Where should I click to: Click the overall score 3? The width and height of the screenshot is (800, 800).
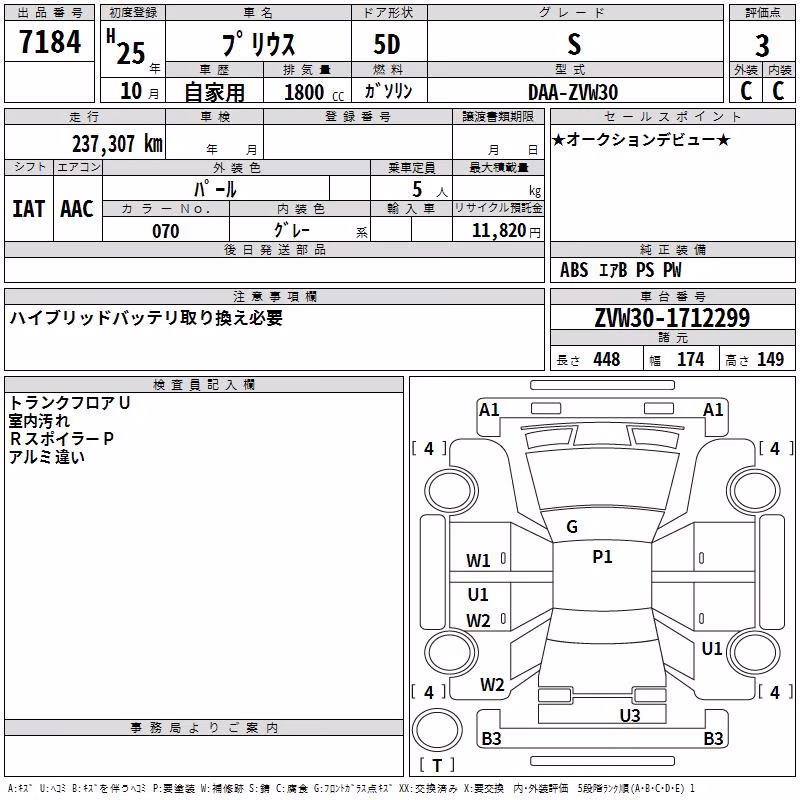tap(762, 45)
